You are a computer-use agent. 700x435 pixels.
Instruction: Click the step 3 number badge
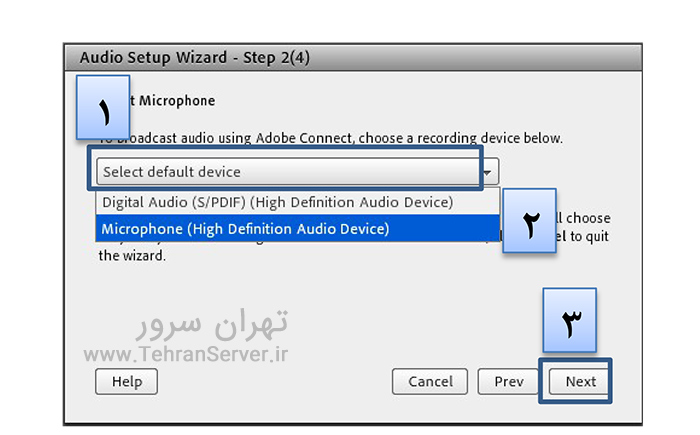(569, 324)
